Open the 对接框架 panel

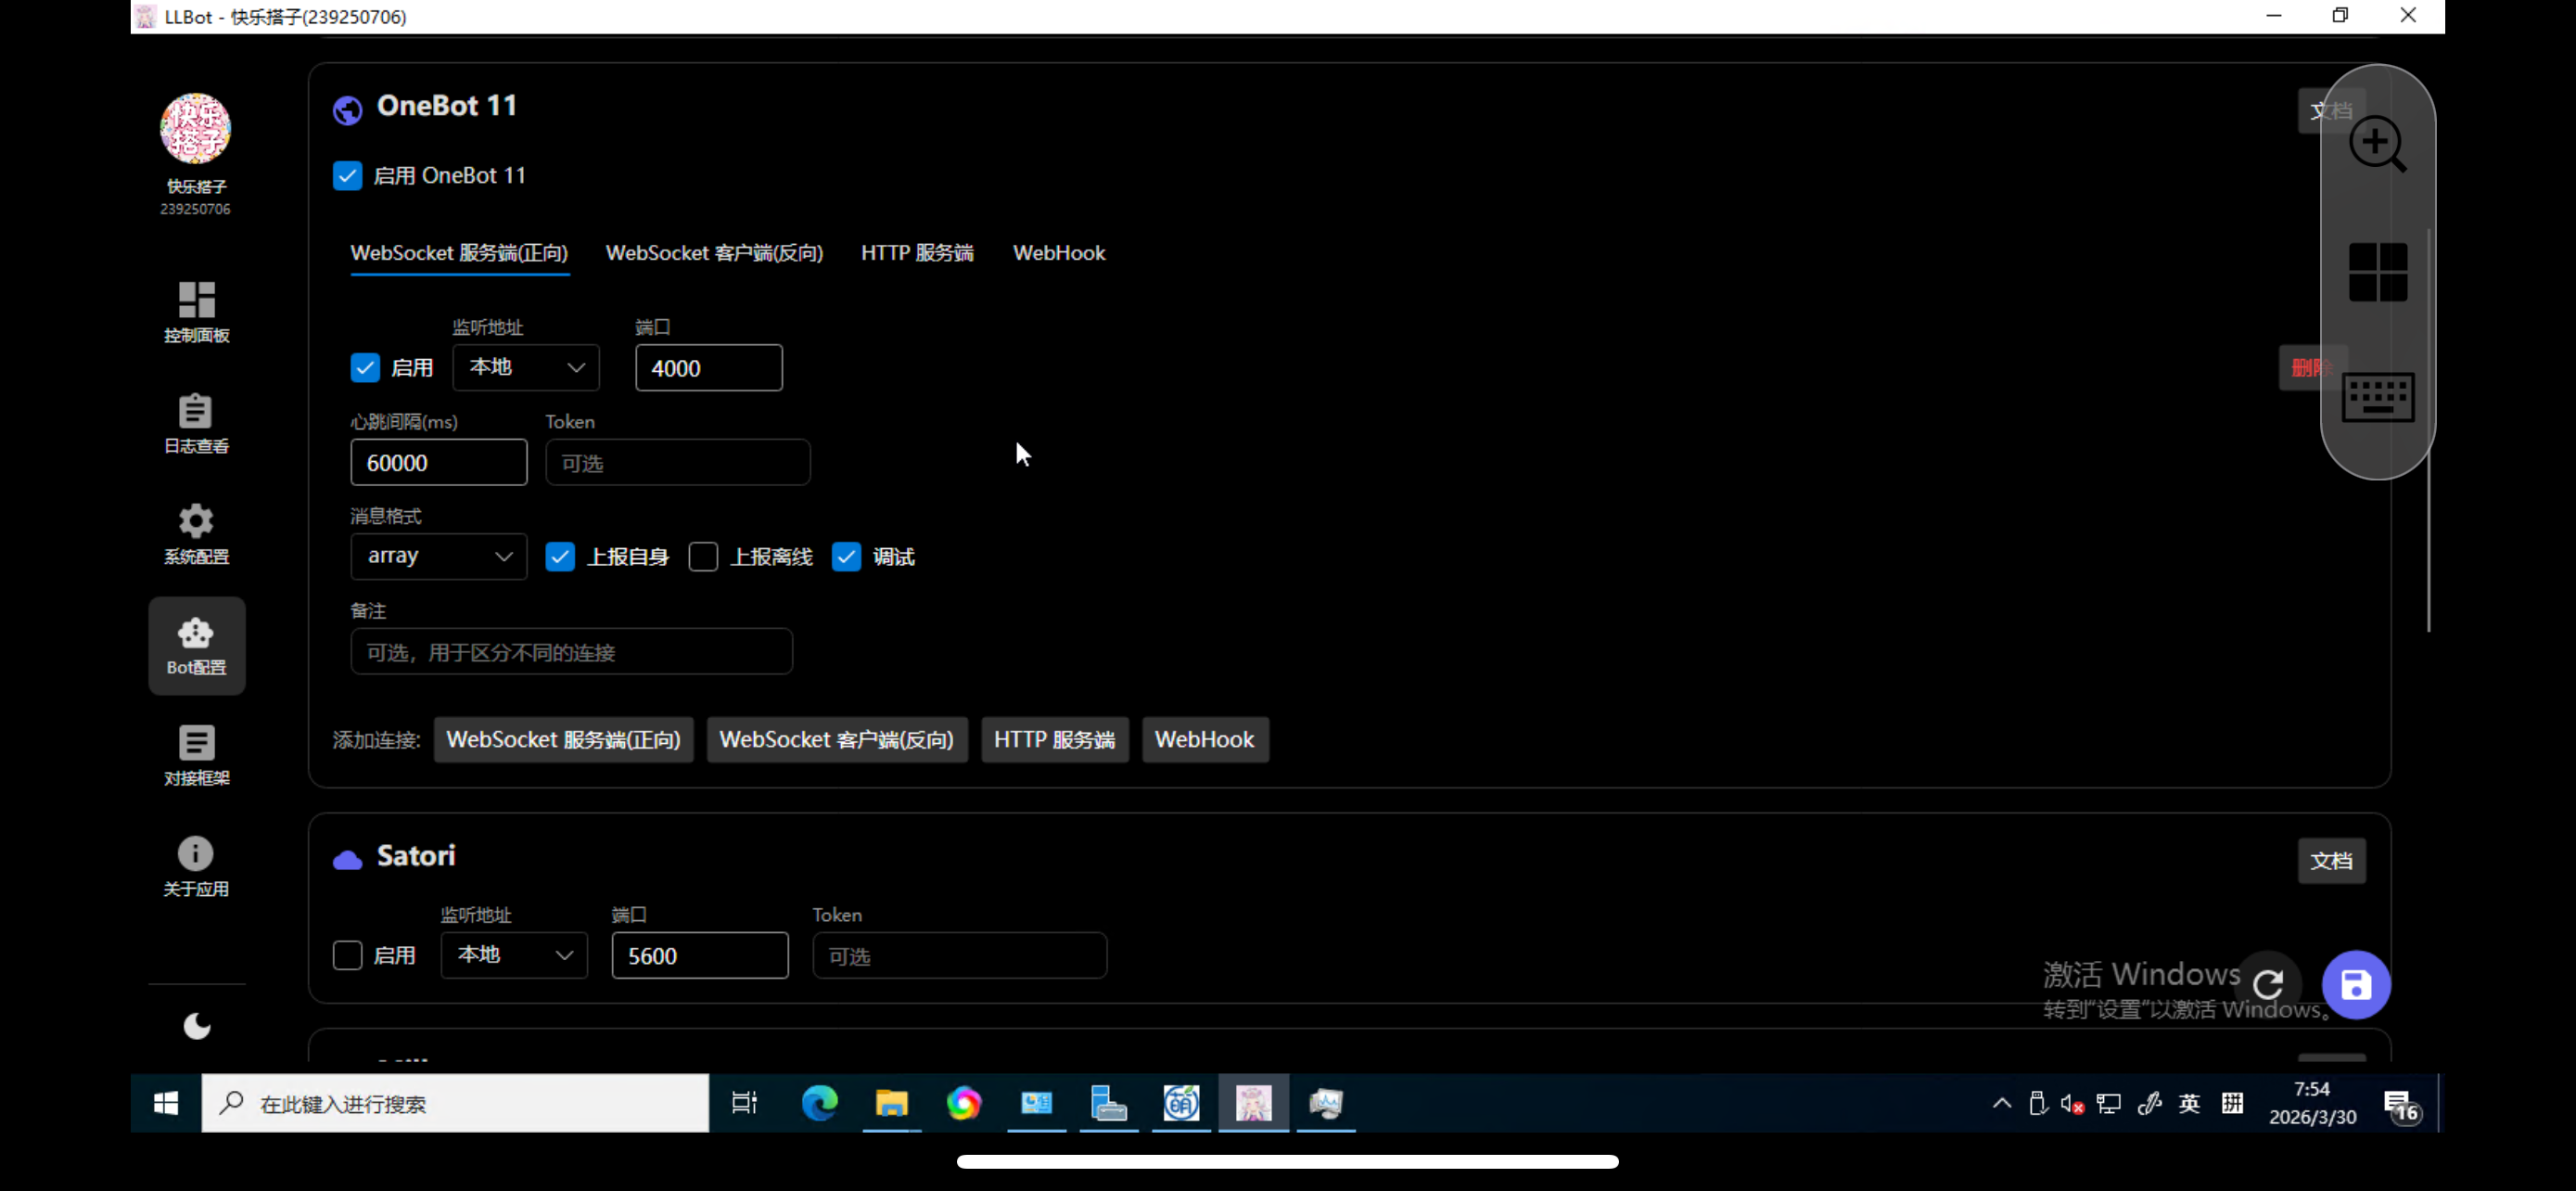196,755
